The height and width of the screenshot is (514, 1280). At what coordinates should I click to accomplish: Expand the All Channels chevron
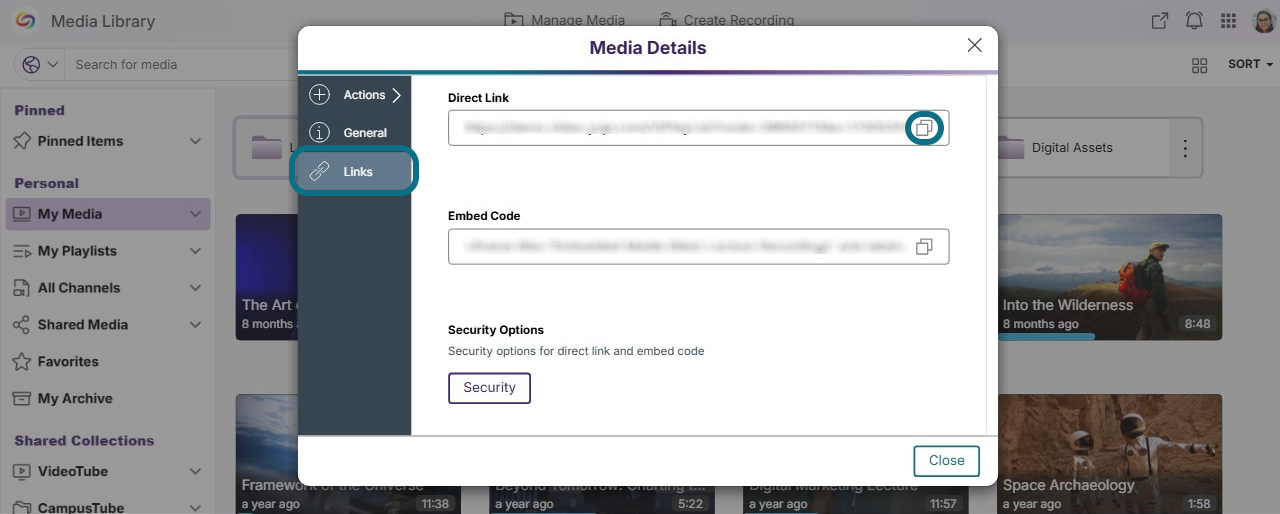[195, 288]
